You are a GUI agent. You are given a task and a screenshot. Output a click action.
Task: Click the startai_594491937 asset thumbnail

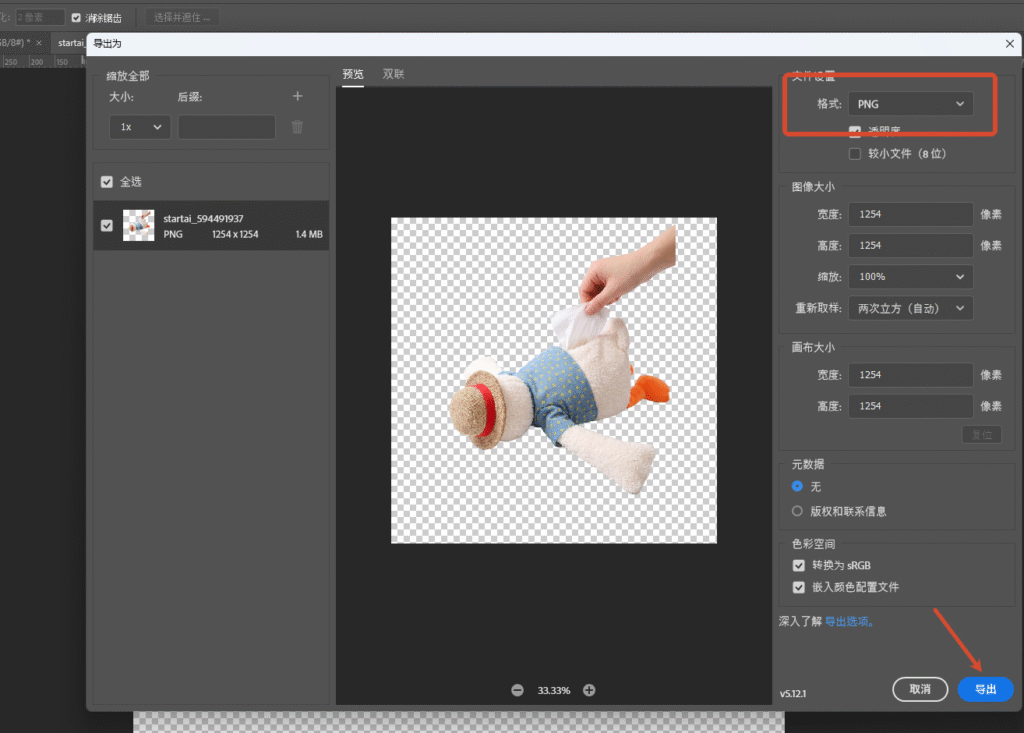tap(138, 225)
